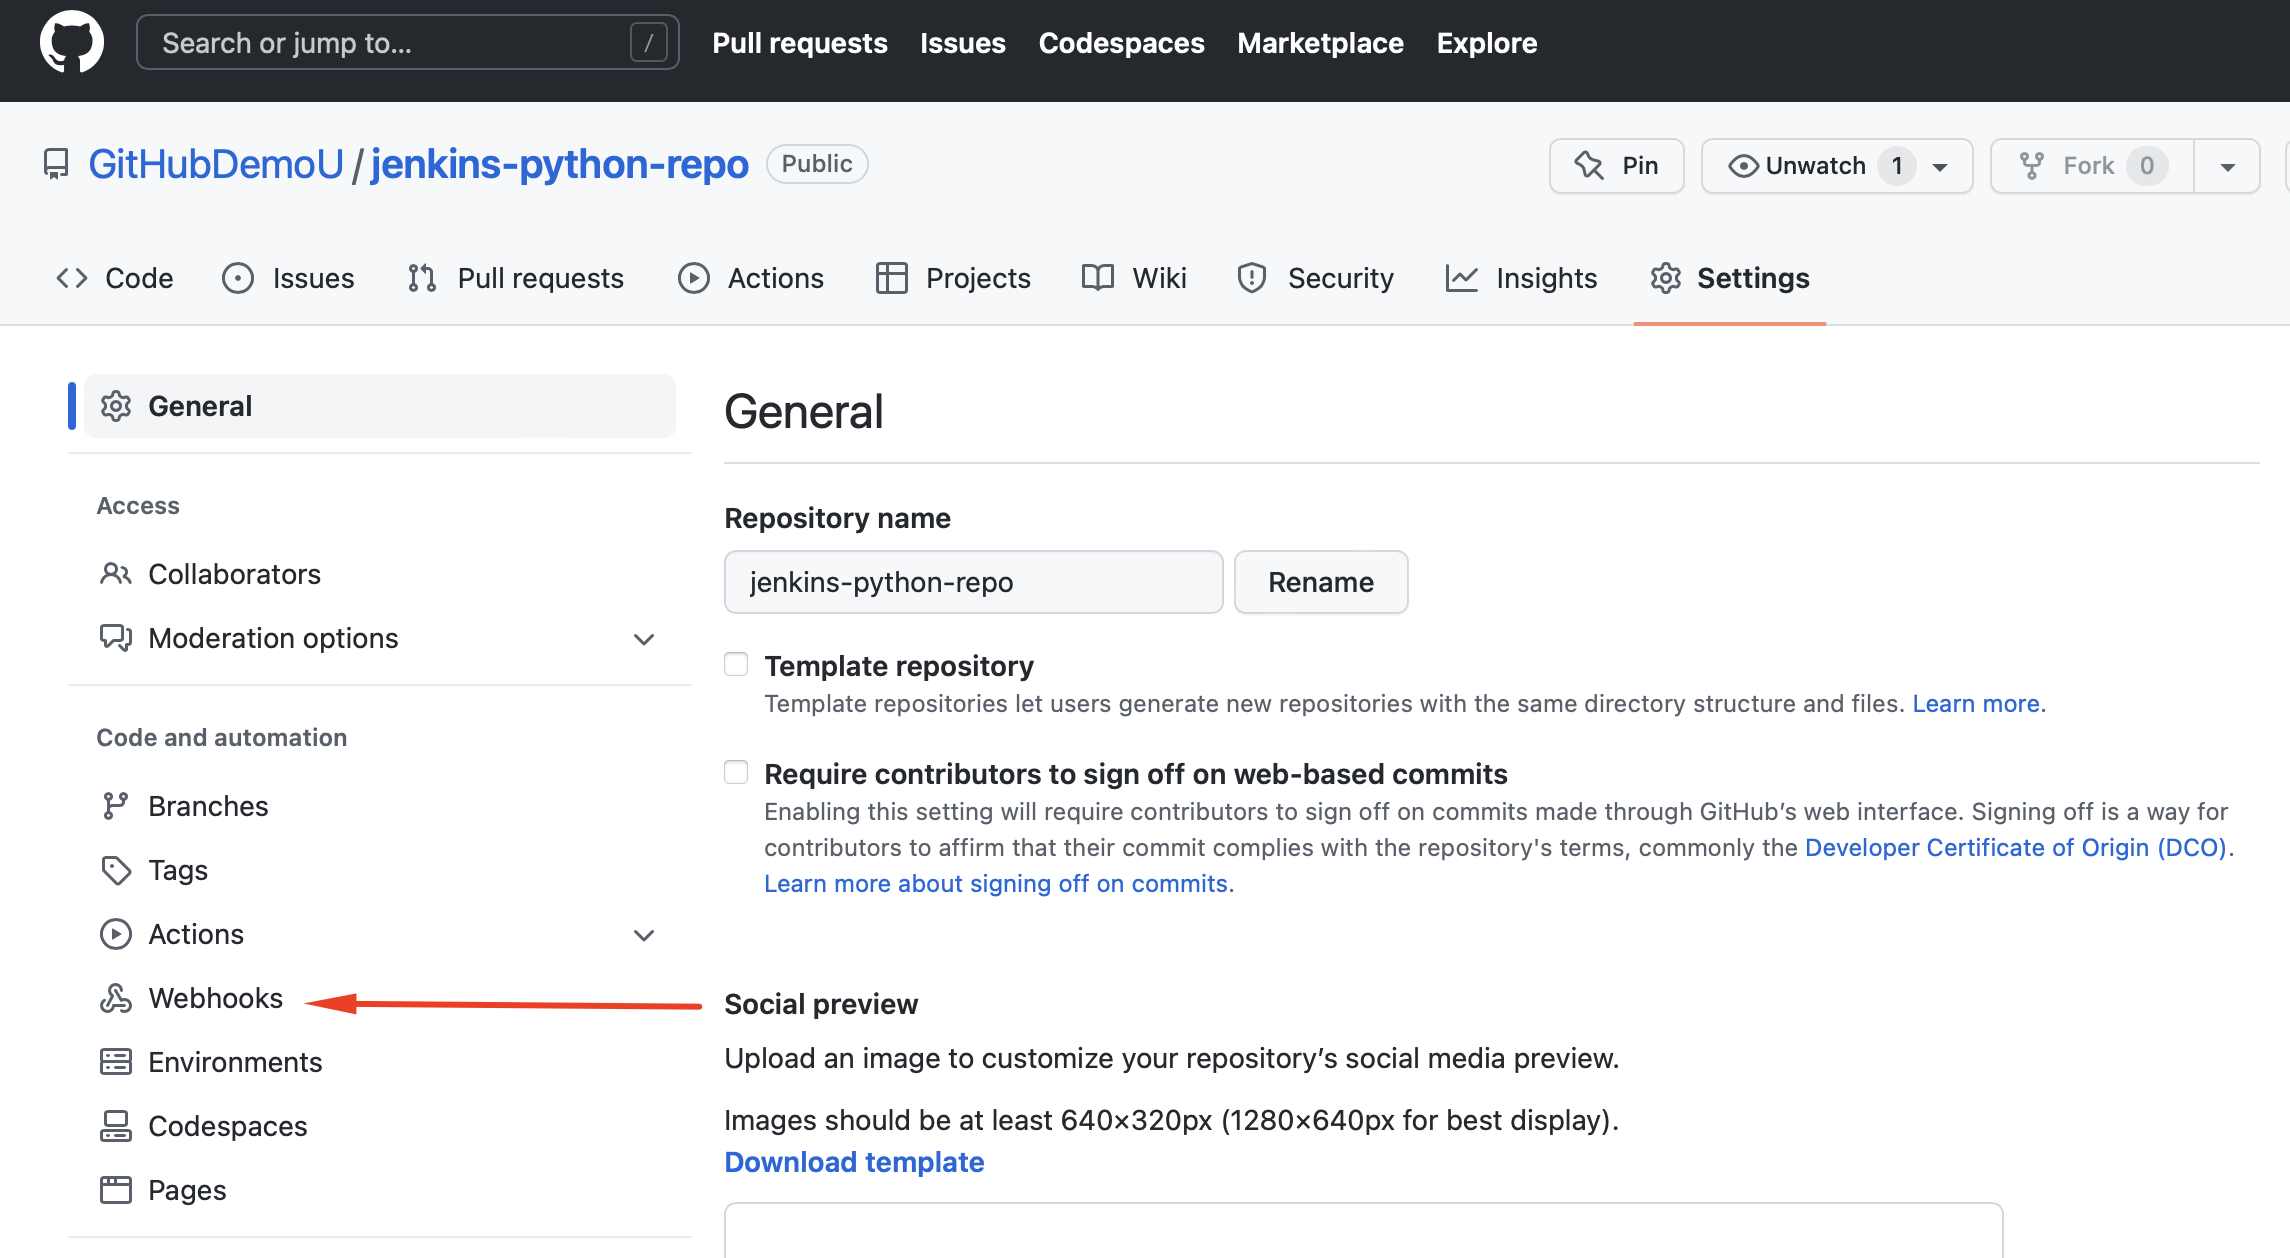Click the sidebar Actions play icon
The image size is (2290, 1258).
click(x=116, y=934)
